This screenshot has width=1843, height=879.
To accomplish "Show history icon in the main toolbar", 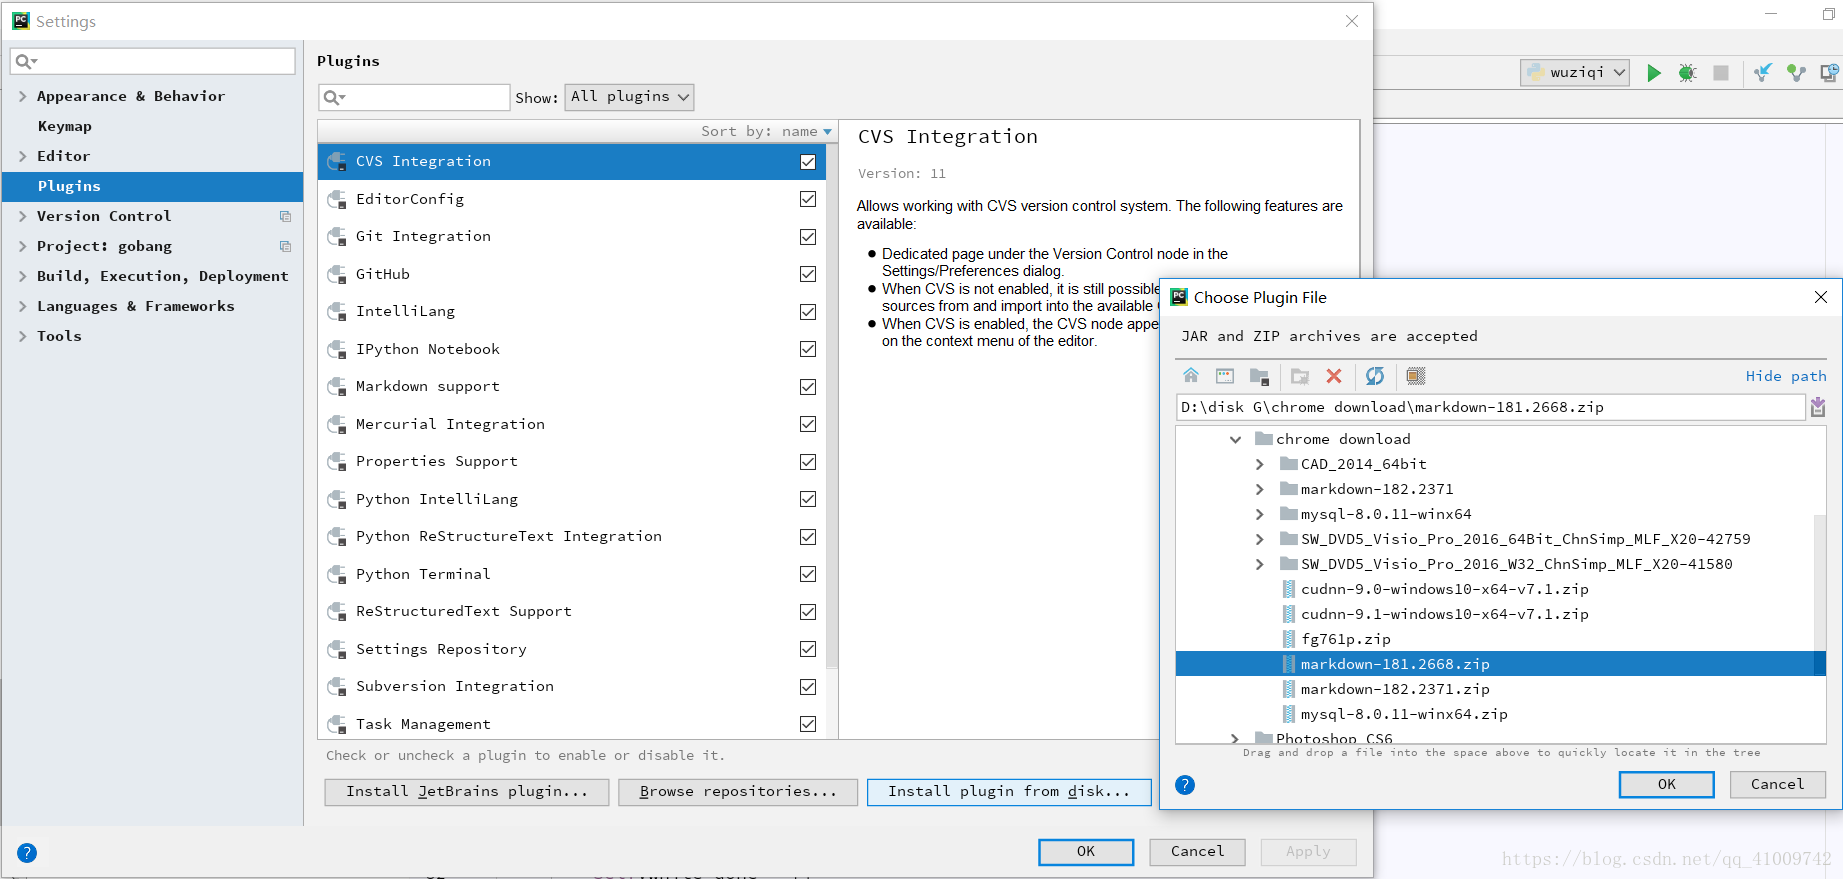I will [1830, 73].
